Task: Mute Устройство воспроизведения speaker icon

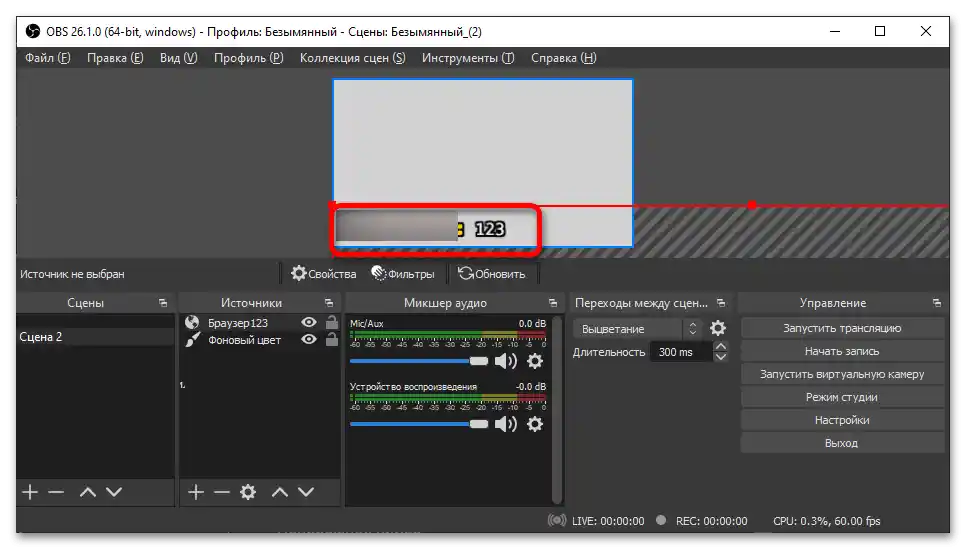Action: [506, 424]
